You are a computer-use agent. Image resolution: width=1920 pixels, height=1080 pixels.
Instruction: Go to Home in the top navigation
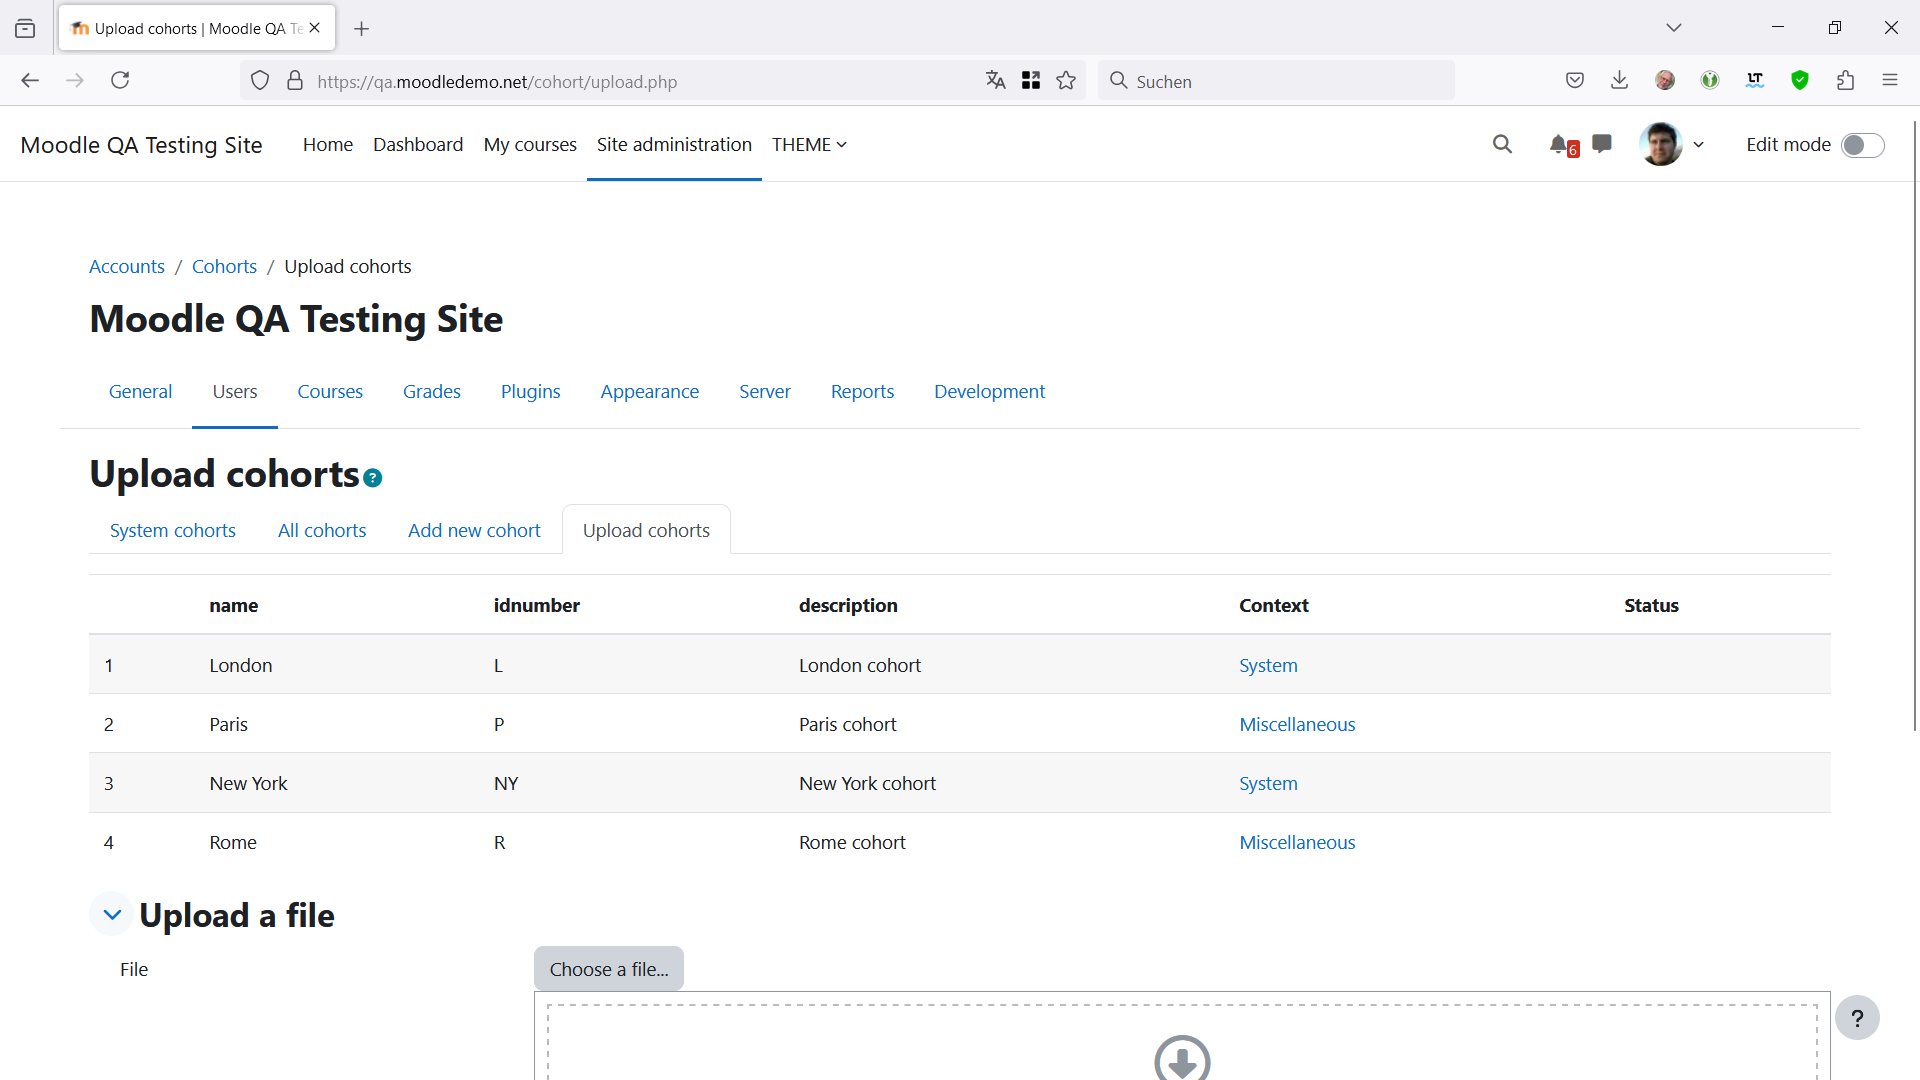[328, 145]
